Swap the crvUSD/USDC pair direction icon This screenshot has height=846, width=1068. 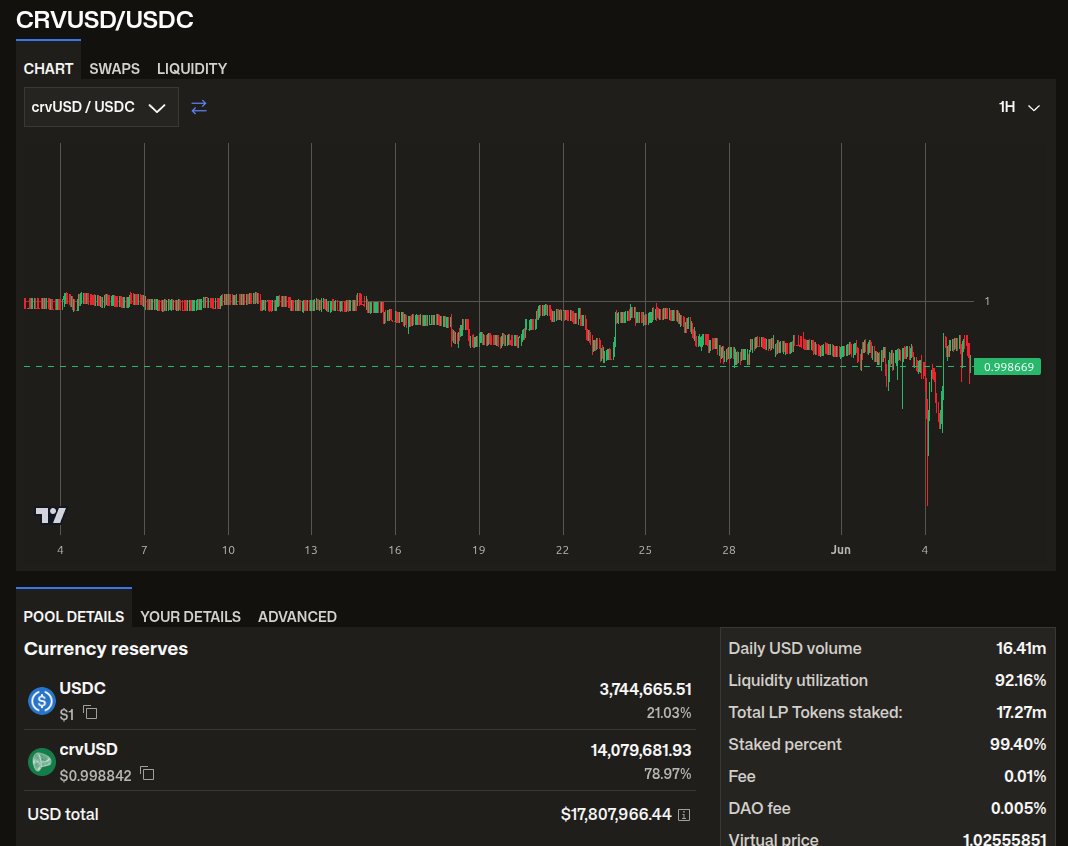click(x=199, y=107)
